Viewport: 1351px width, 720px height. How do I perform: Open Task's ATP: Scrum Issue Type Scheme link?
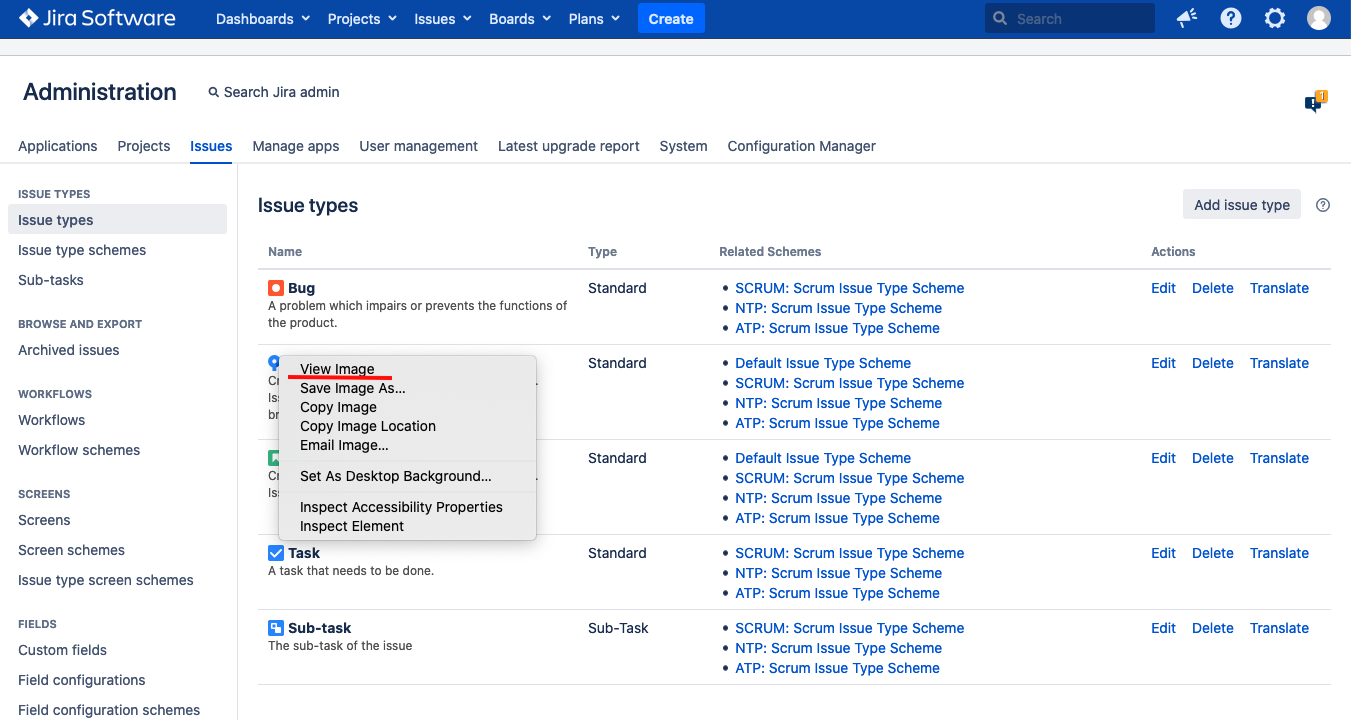tap(838, 593)
